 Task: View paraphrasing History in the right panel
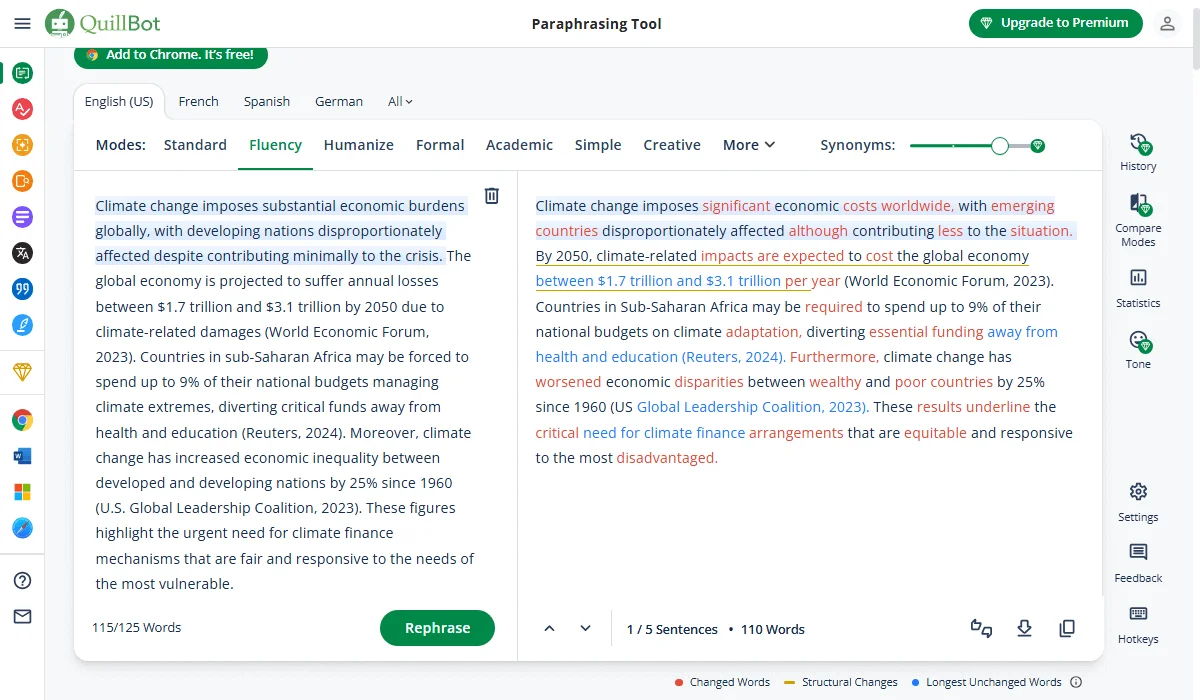1137,150
